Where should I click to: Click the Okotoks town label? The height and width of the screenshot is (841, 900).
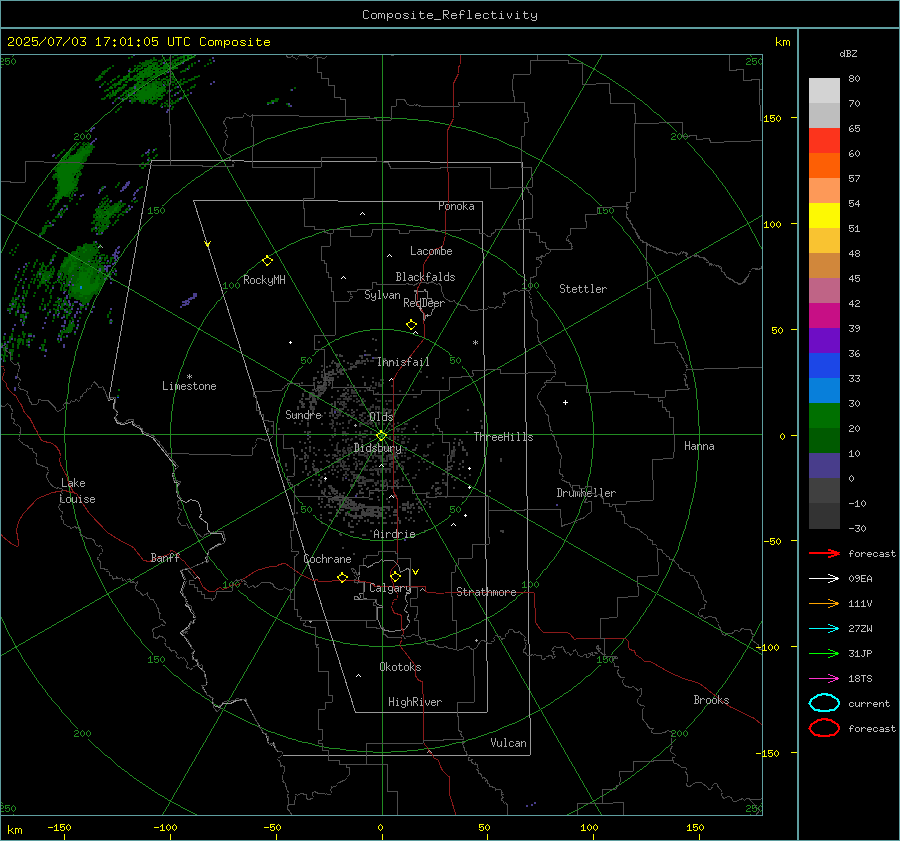click(x=400, y=667)
